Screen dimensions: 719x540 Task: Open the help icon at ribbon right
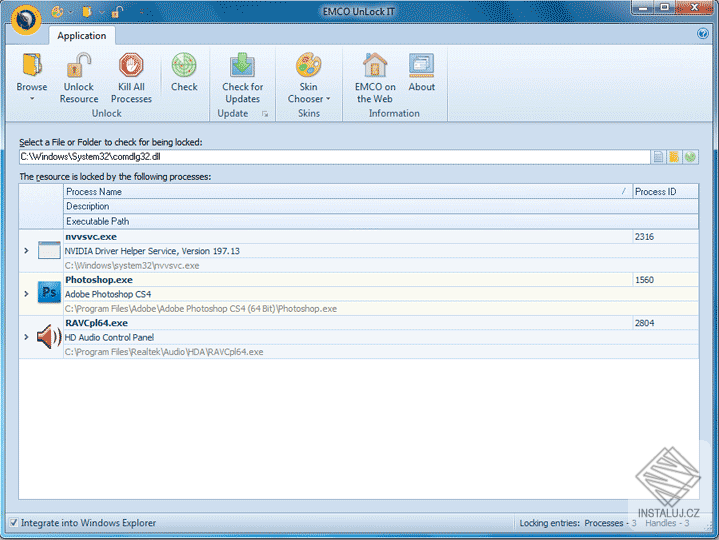pos(702,33)
